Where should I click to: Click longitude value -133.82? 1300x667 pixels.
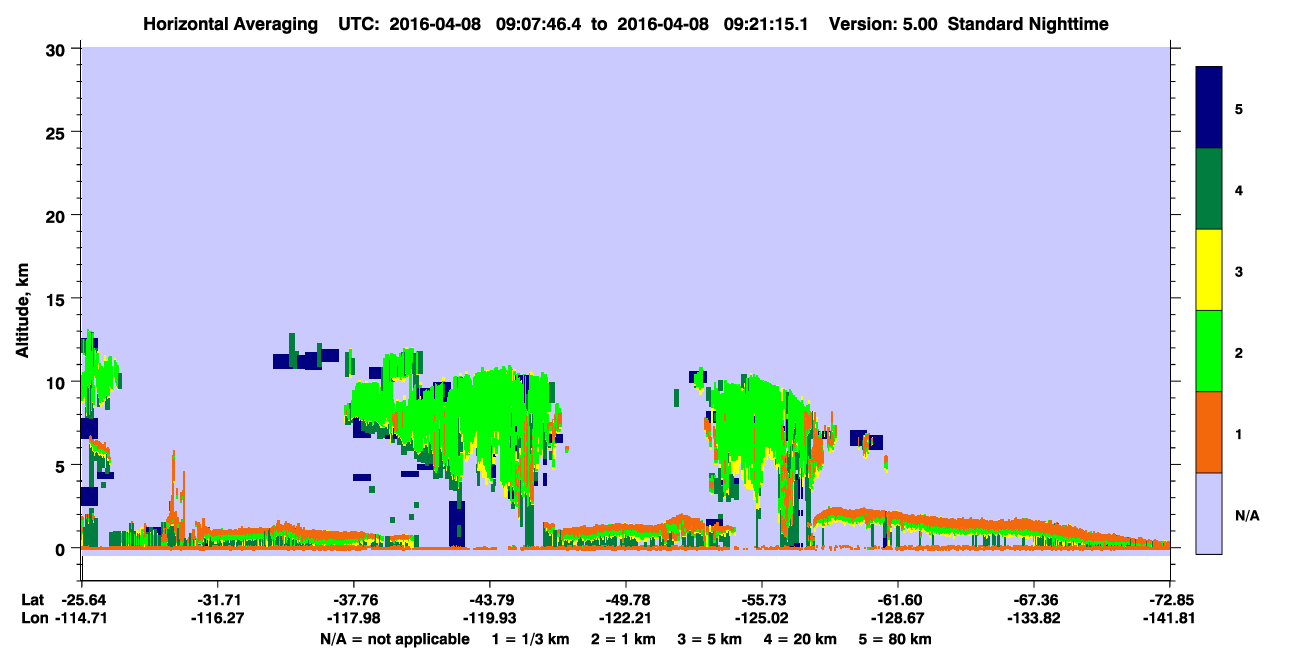pos(1034,618)
